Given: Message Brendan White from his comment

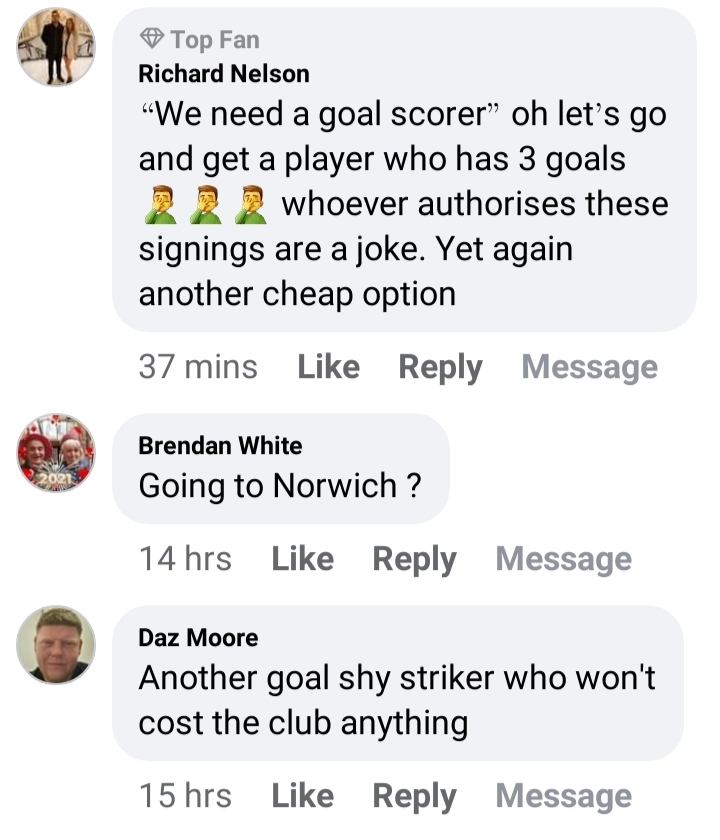Looking at the screenshot, I should pyautogui.click(x=564, y=560).
